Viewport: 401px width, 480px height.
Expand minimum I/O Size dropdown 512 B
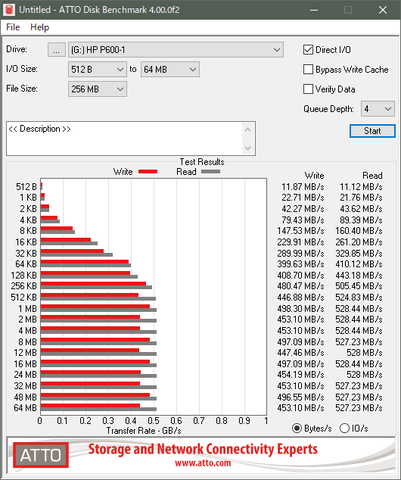(x=97, y=69)
